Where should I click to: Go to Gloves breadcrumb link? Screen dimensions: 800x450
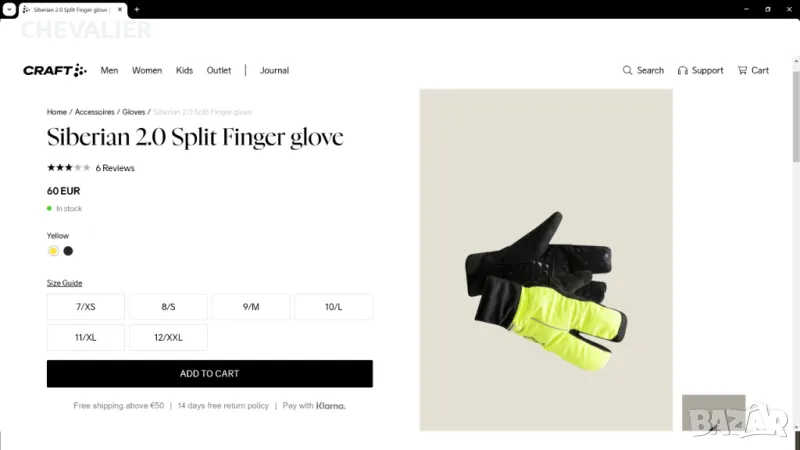(133, 112)
